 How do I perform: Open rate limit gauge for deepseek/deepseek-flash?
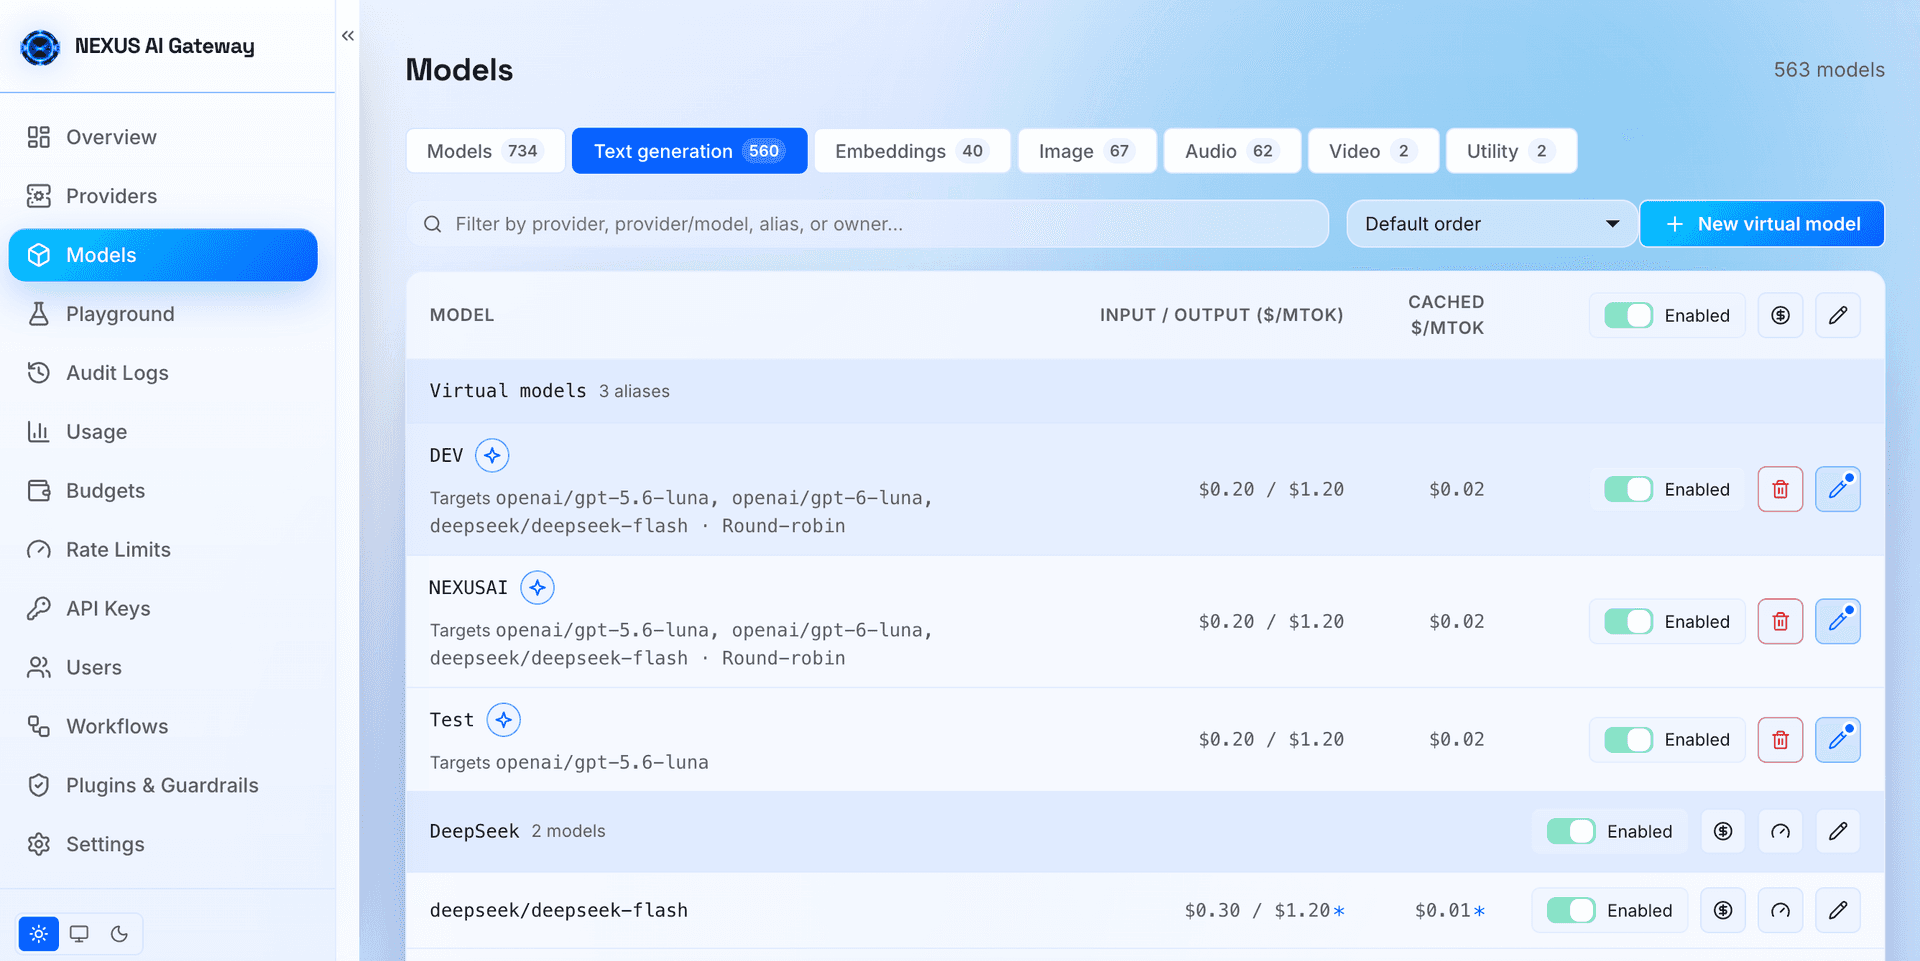coord(1780,910)
